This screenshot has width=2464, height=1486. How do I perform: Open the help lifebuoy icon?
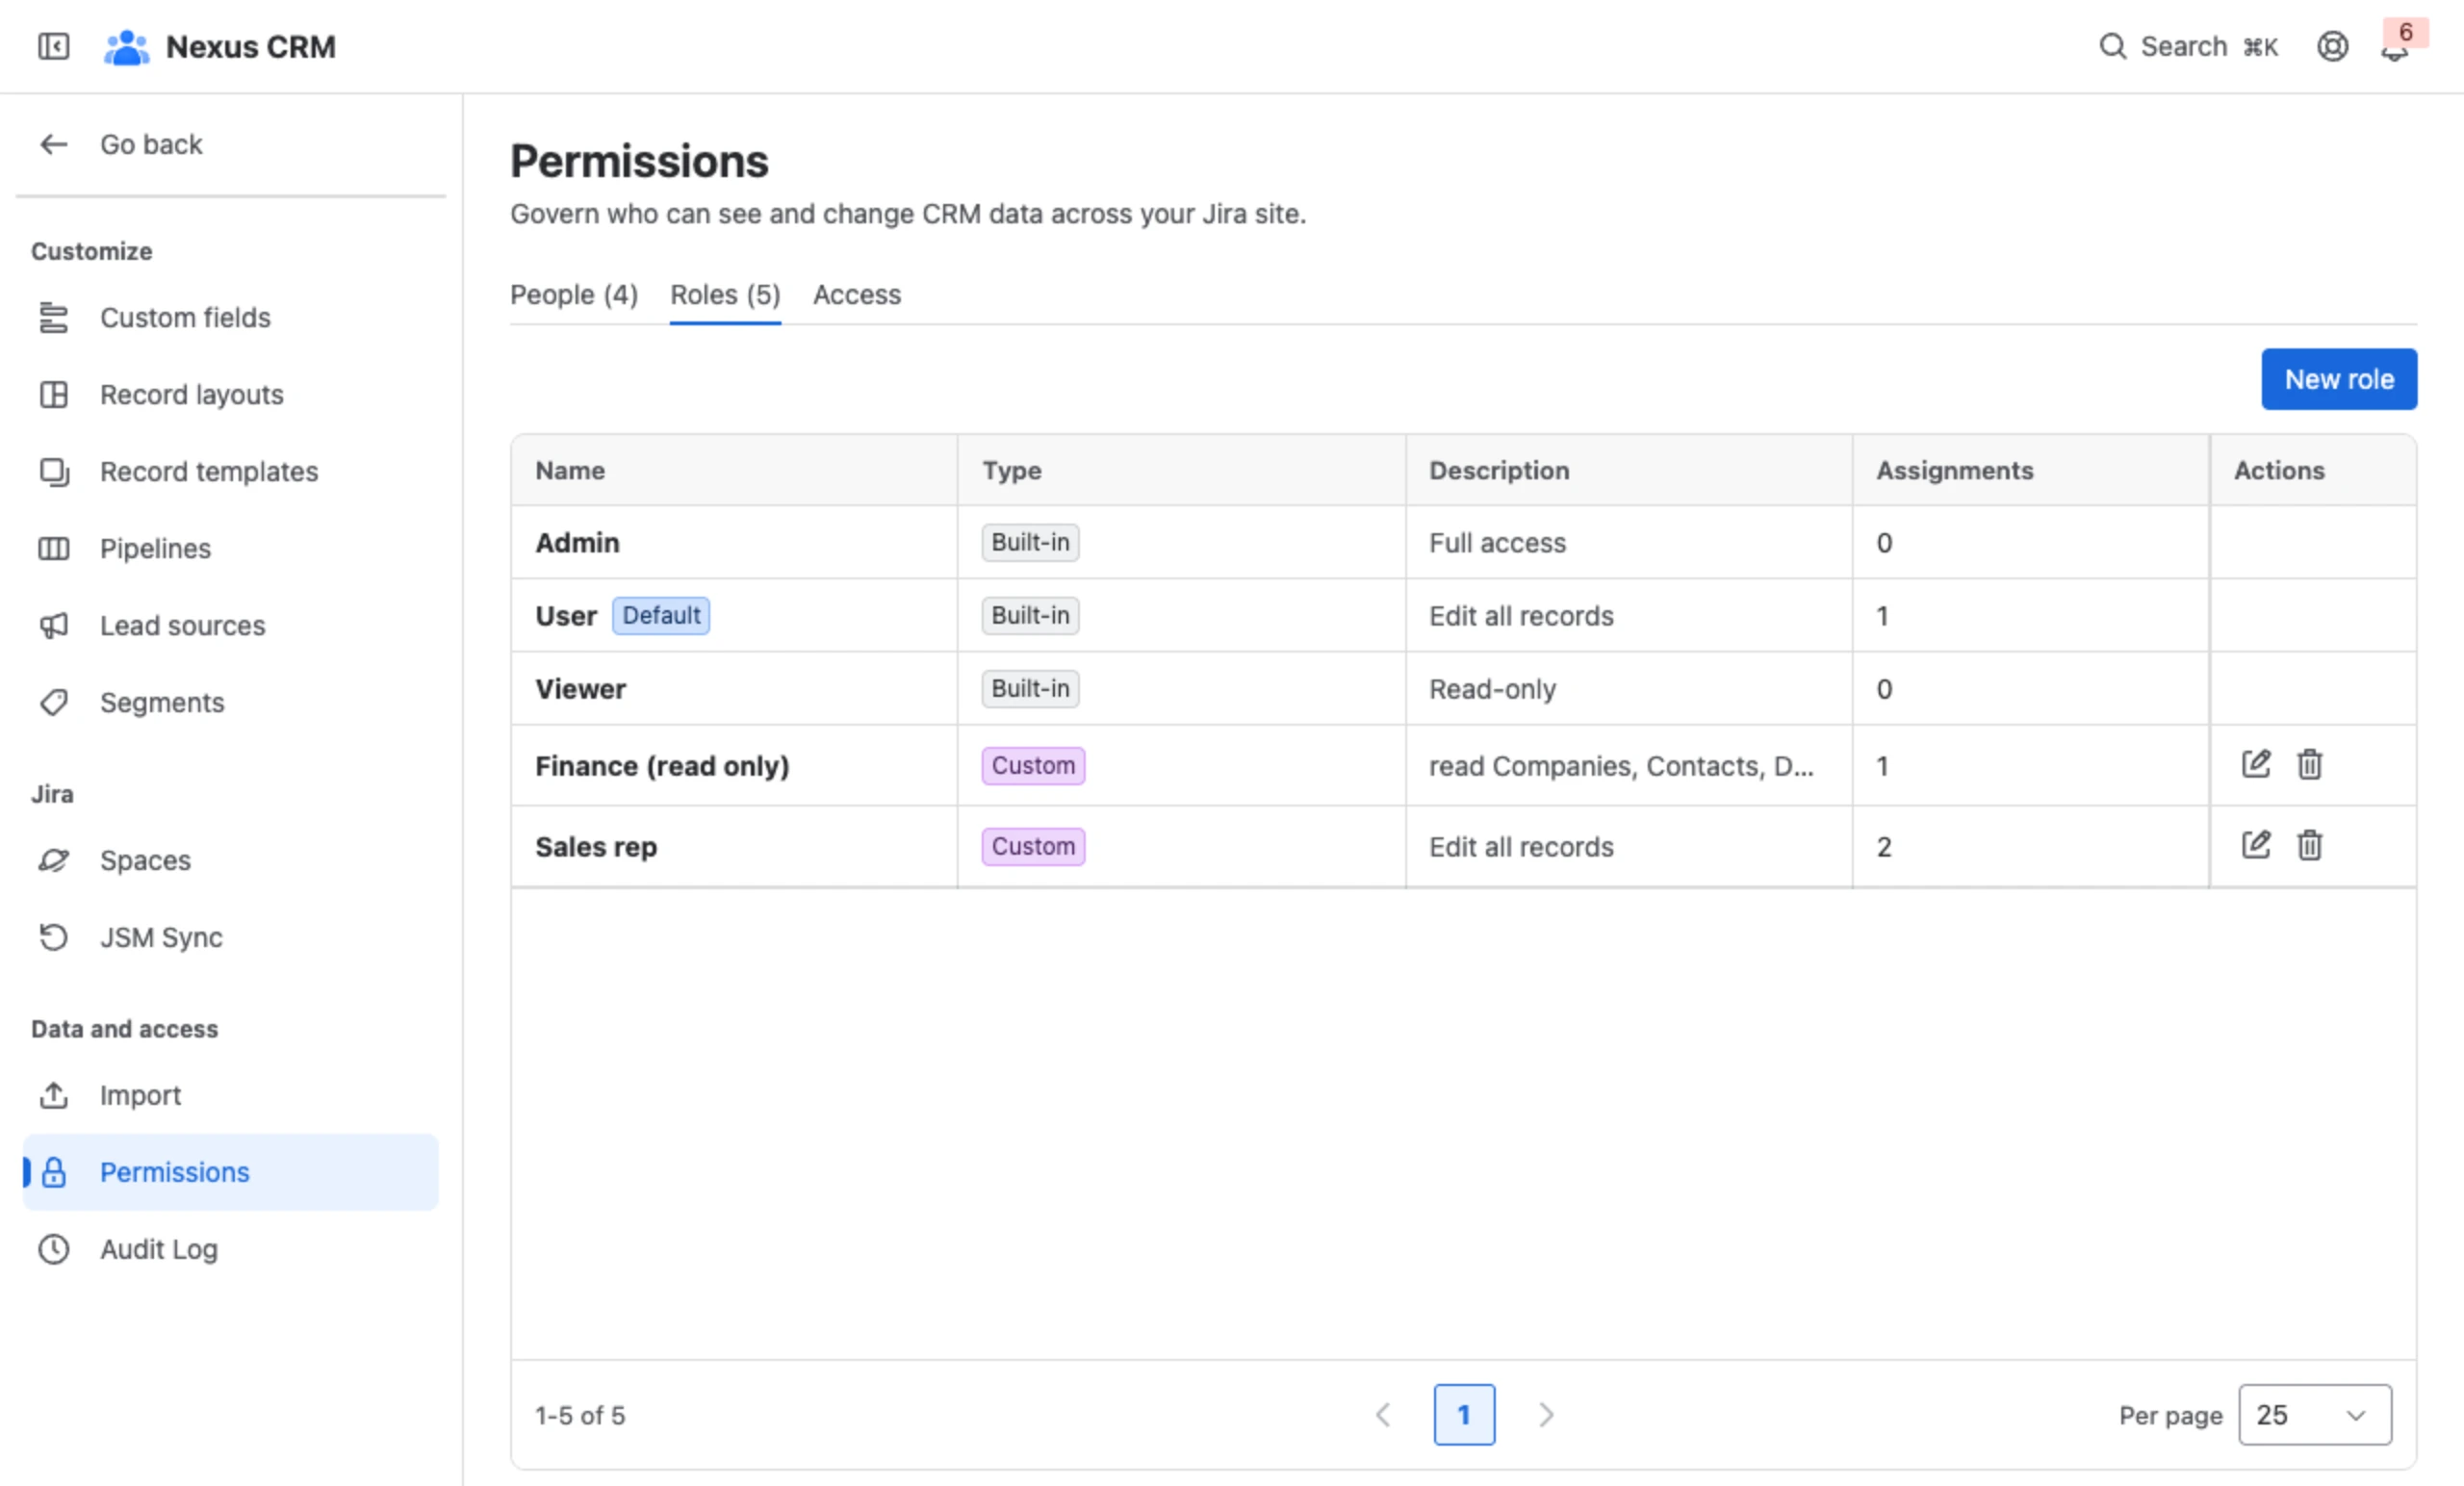[x=2332, y=46]
